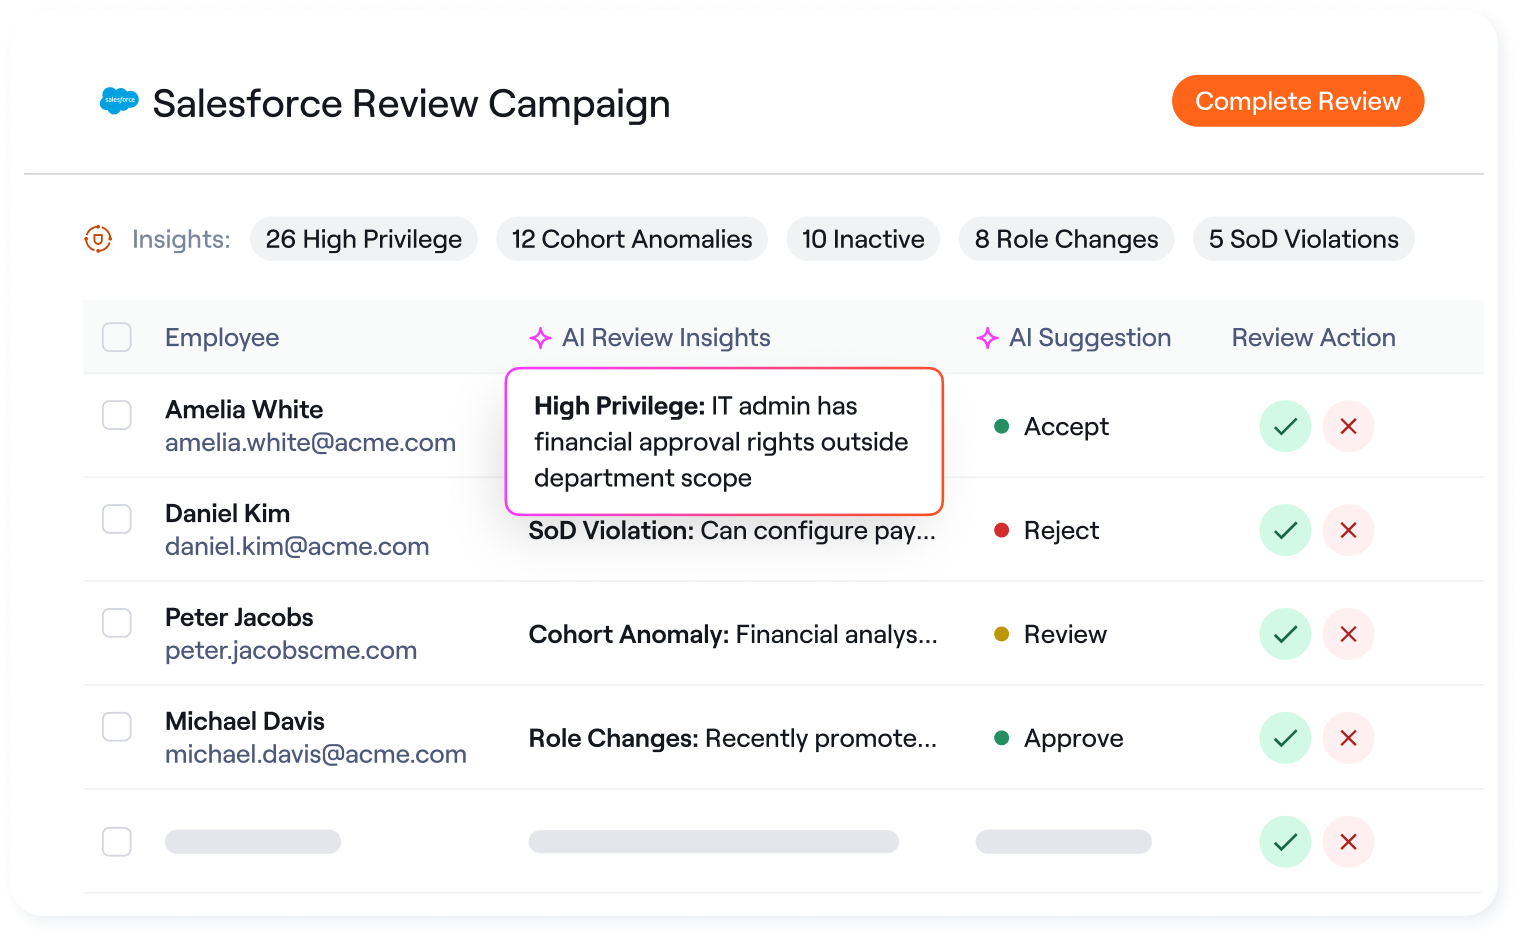Viewport: 1520px width, 938px height.
Task: Click the name Amelia White
Action: [244, 410]
